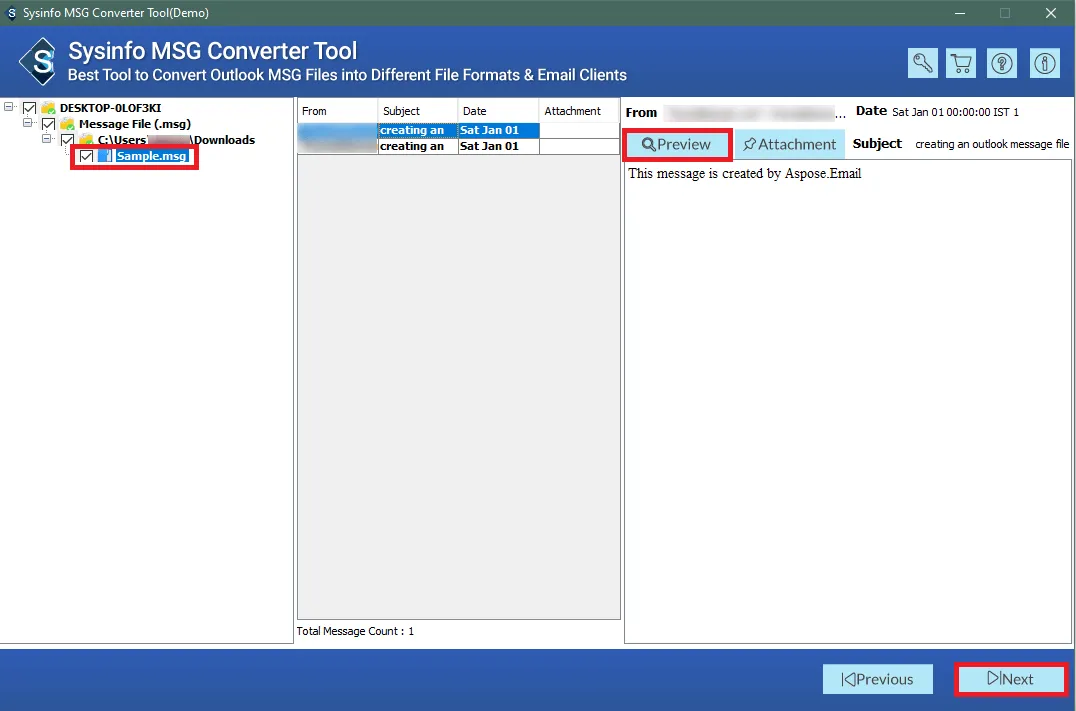The height and width of the screenshot is (711, 1076).
Task: Click the DESKTOP-0LOF3KI folder icon
Action: pos(48,108)
